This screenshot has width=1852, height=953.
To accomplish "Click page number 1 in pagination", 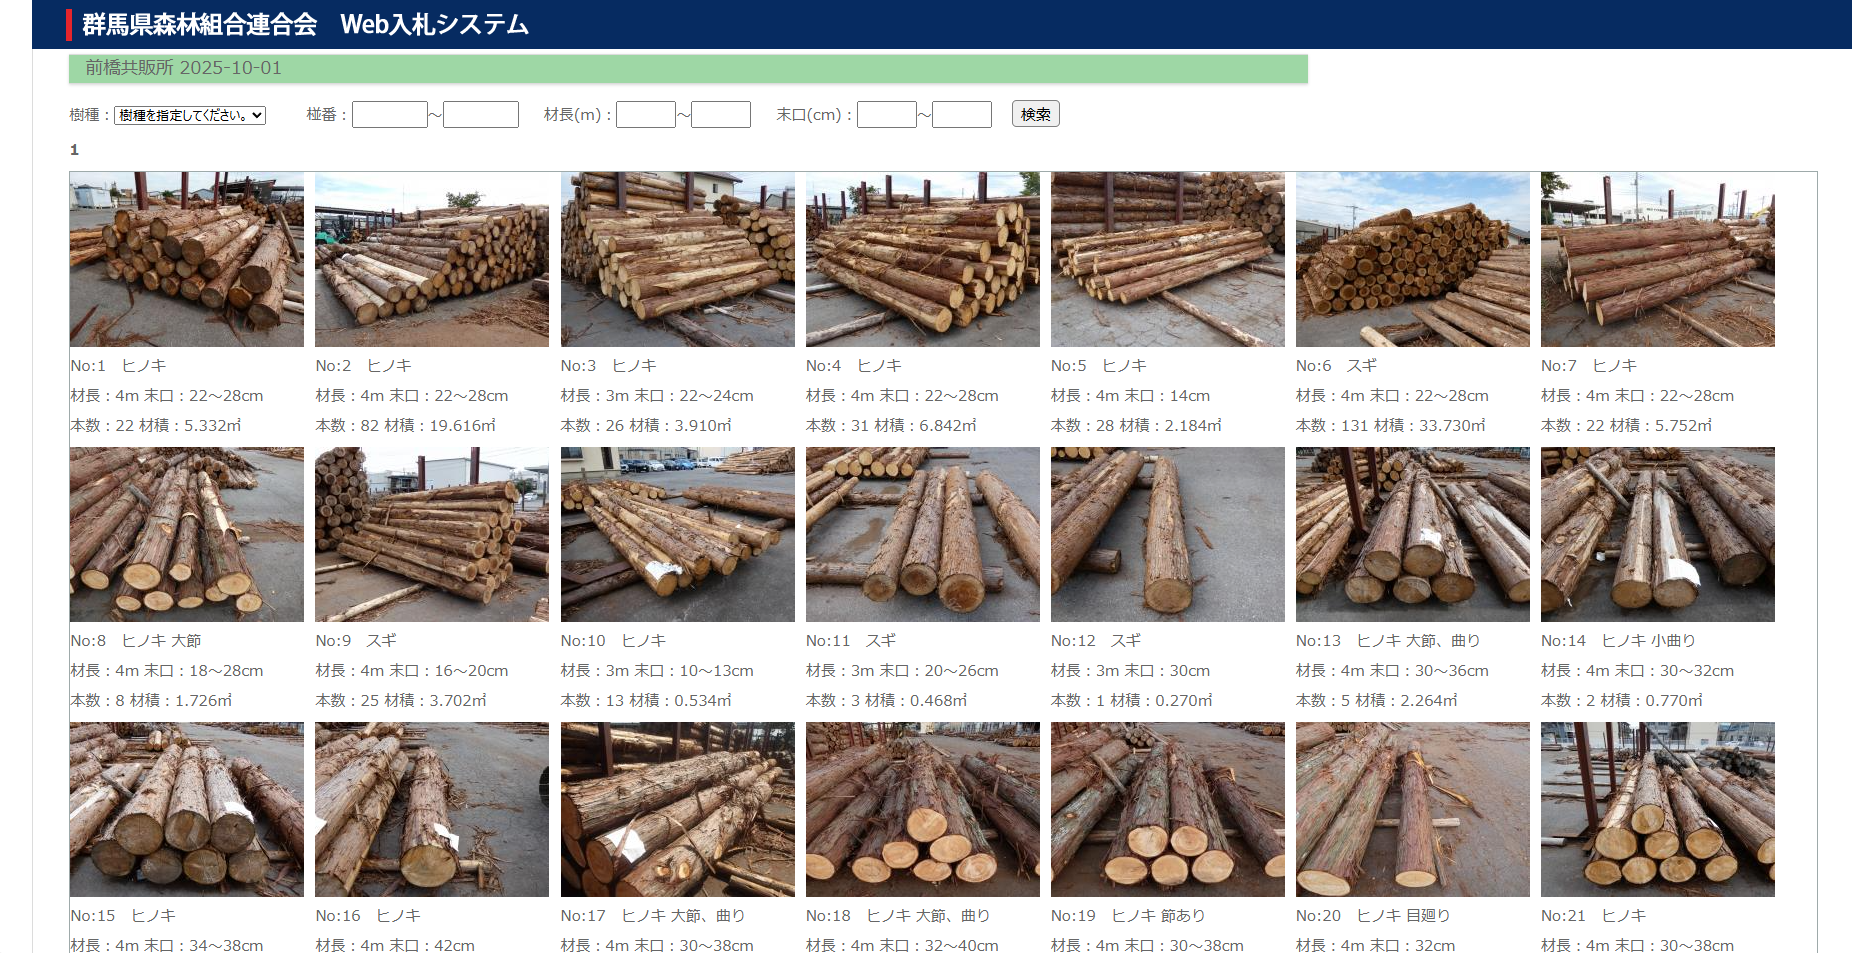I will point(74,150).
